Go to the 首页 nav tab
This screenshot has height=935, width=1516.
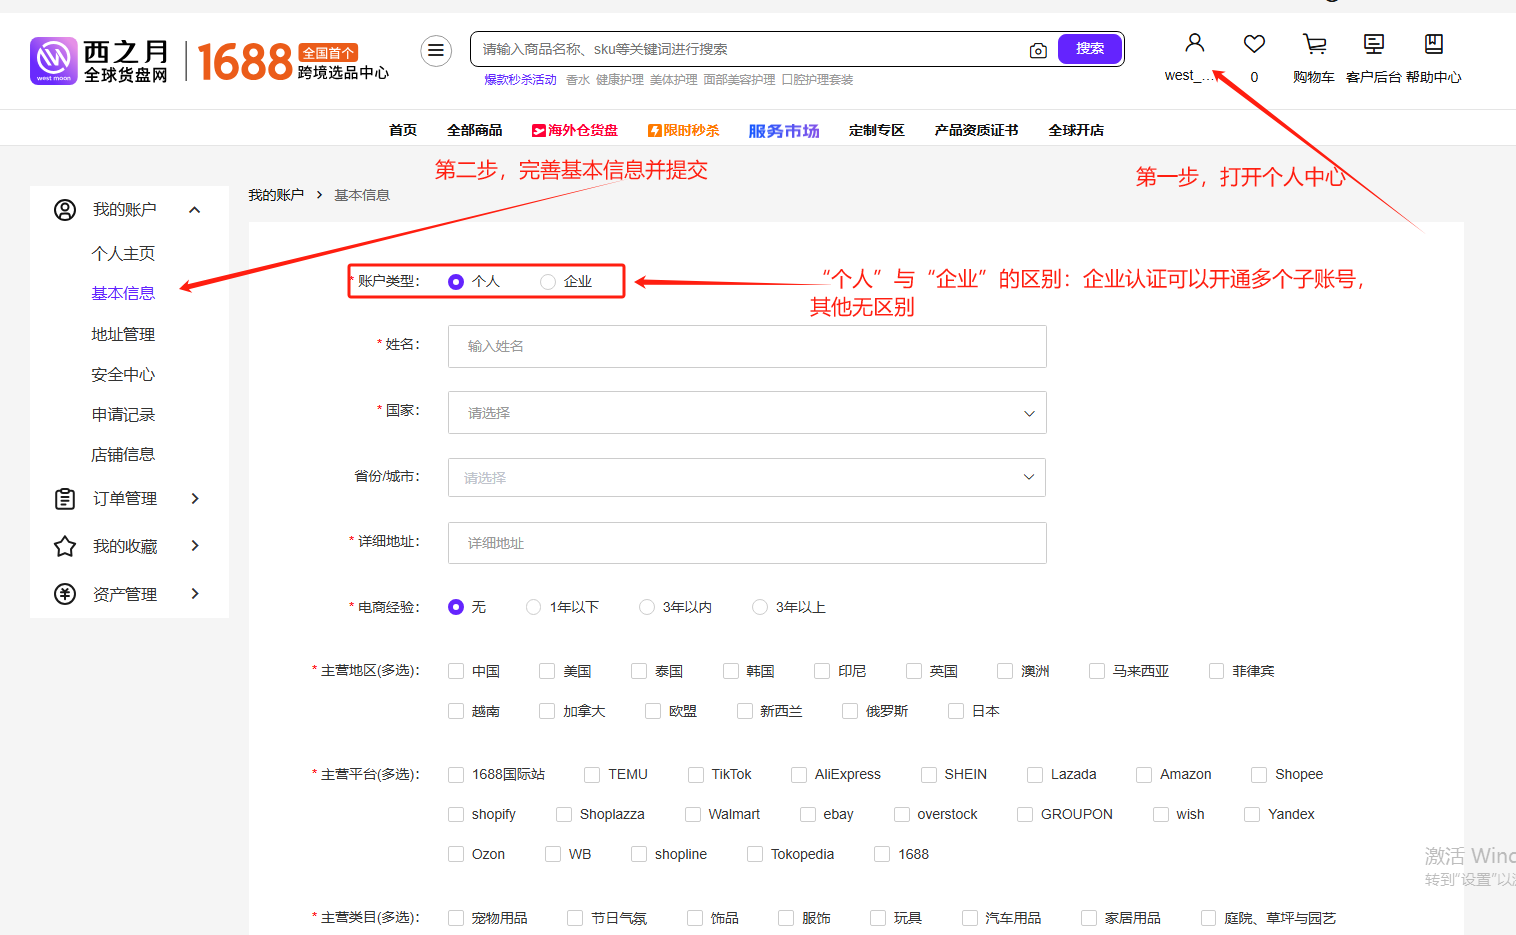(x=403, y=130)
